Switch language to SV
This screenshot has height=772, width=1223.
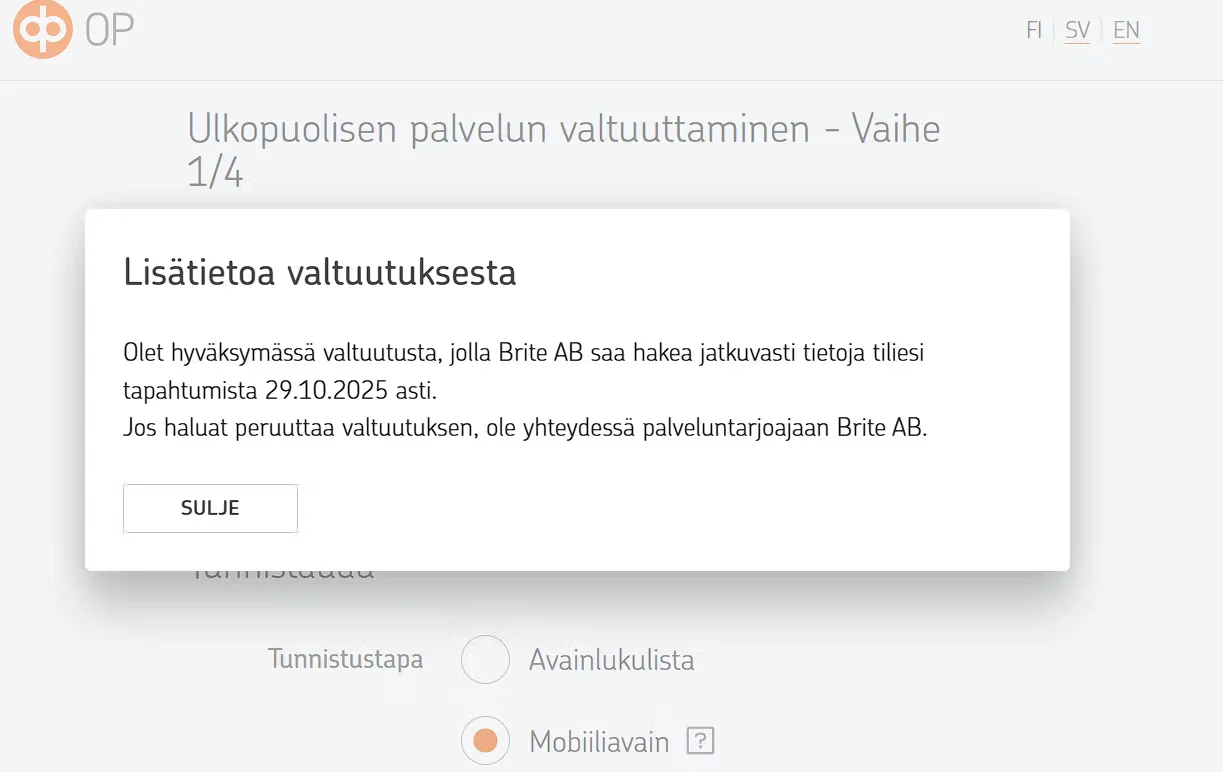(1077, 31)
